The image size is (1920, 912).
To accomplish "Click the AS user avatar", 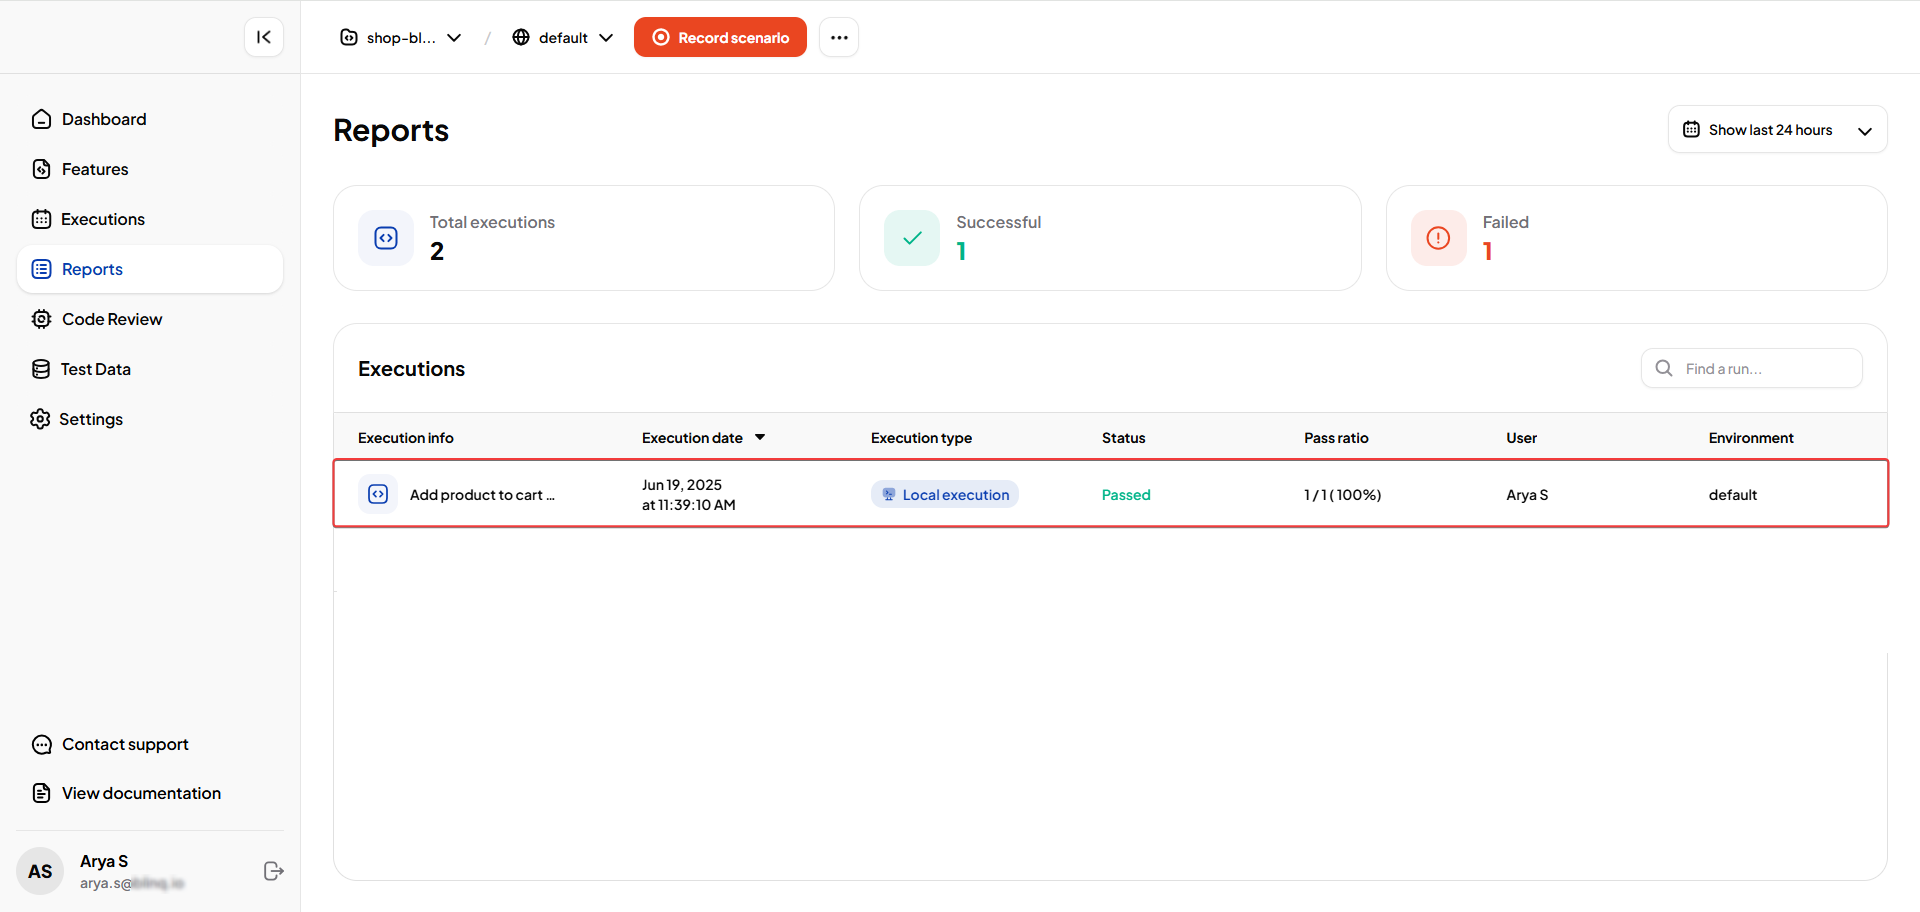I will pos(40,871).
